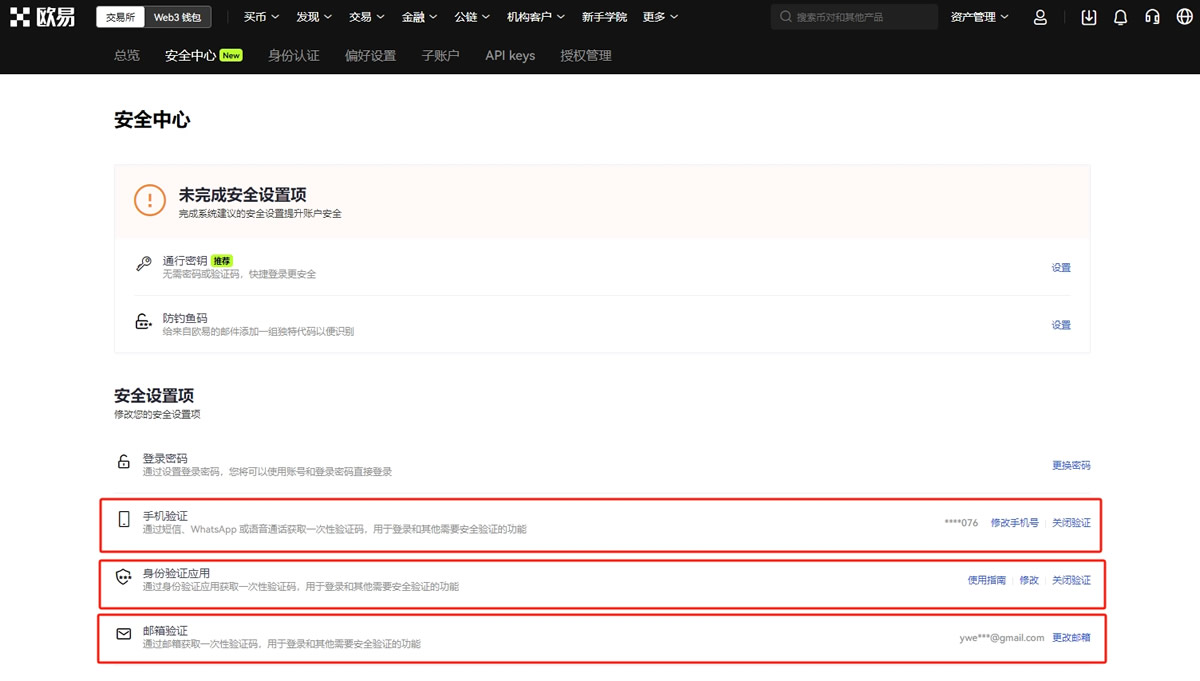Click the search bar to search products
Image resolution: width=1200 pixels, height=681 pixels.
click(853, 16)
